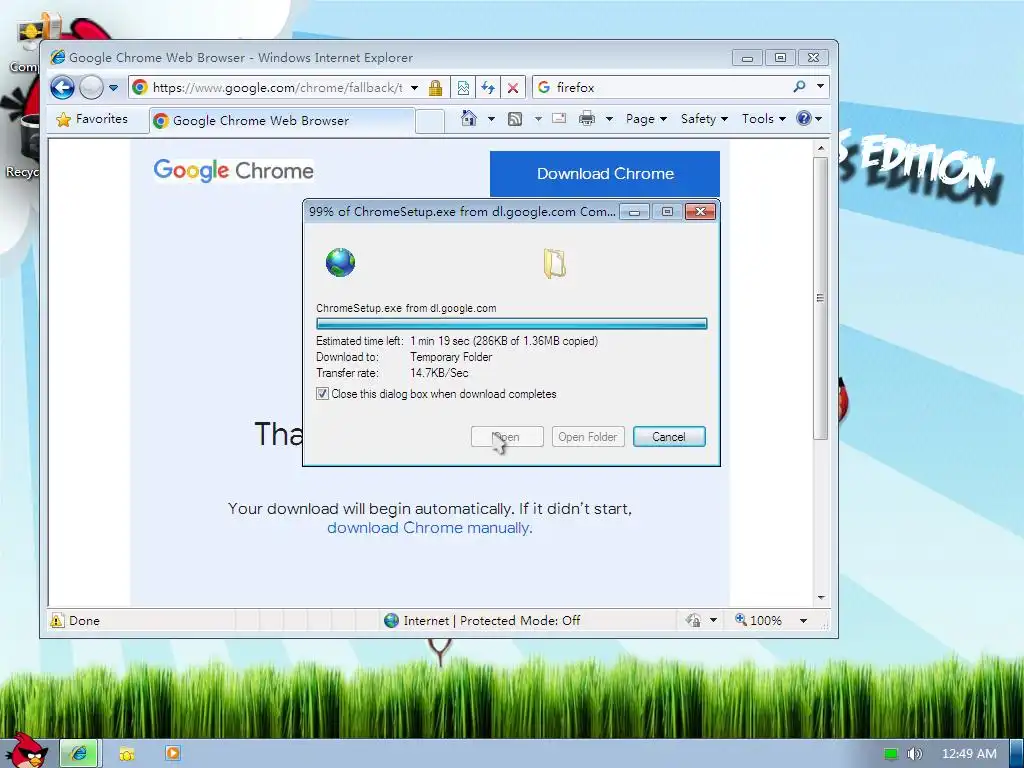This screenshot has width=1024, height=768.
Task: Click the Google Chrome logo
Action: (234, 170)
